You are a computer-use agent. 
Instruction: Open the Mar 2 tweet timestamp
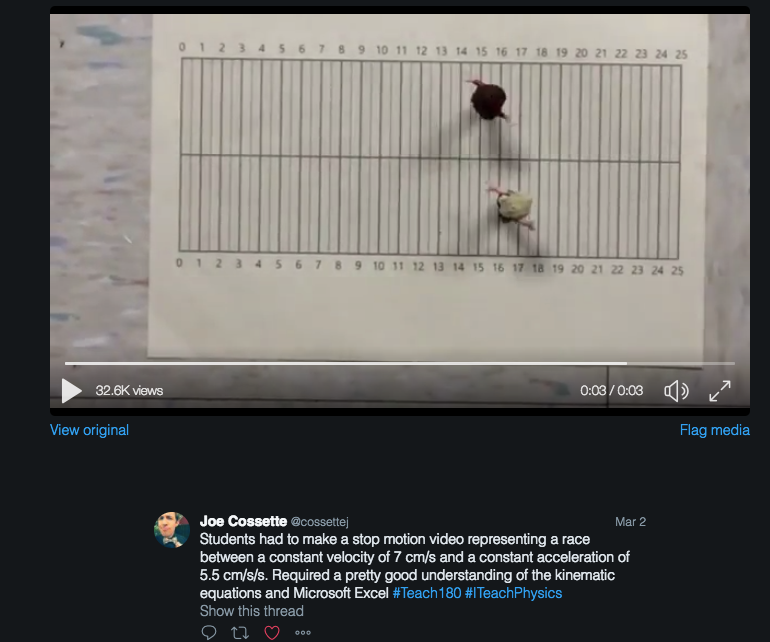[x=631, y=522]
